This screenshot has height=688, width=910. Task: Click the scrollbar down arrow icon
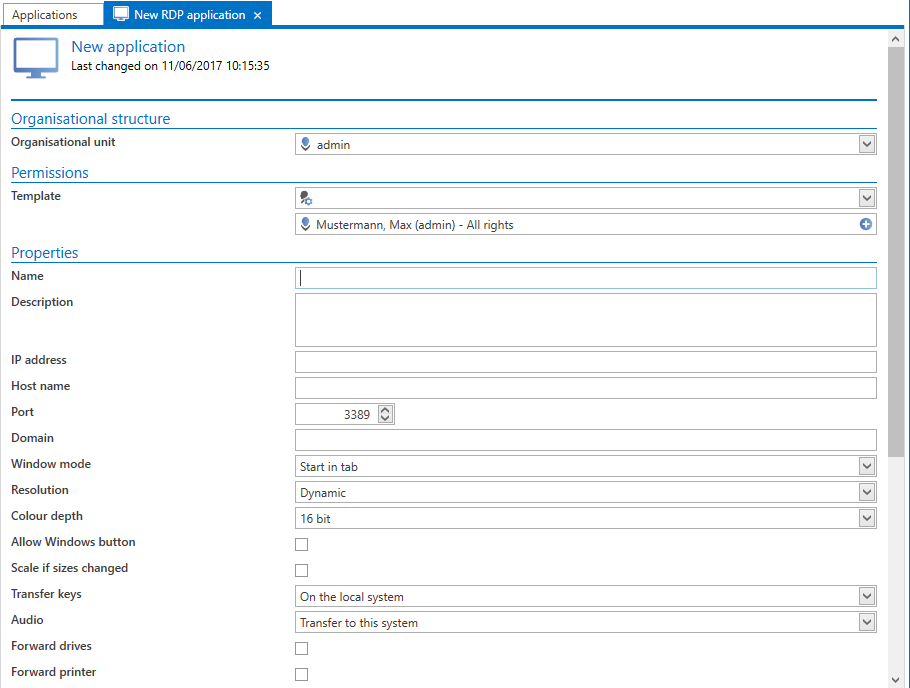[x=897, y=679]
